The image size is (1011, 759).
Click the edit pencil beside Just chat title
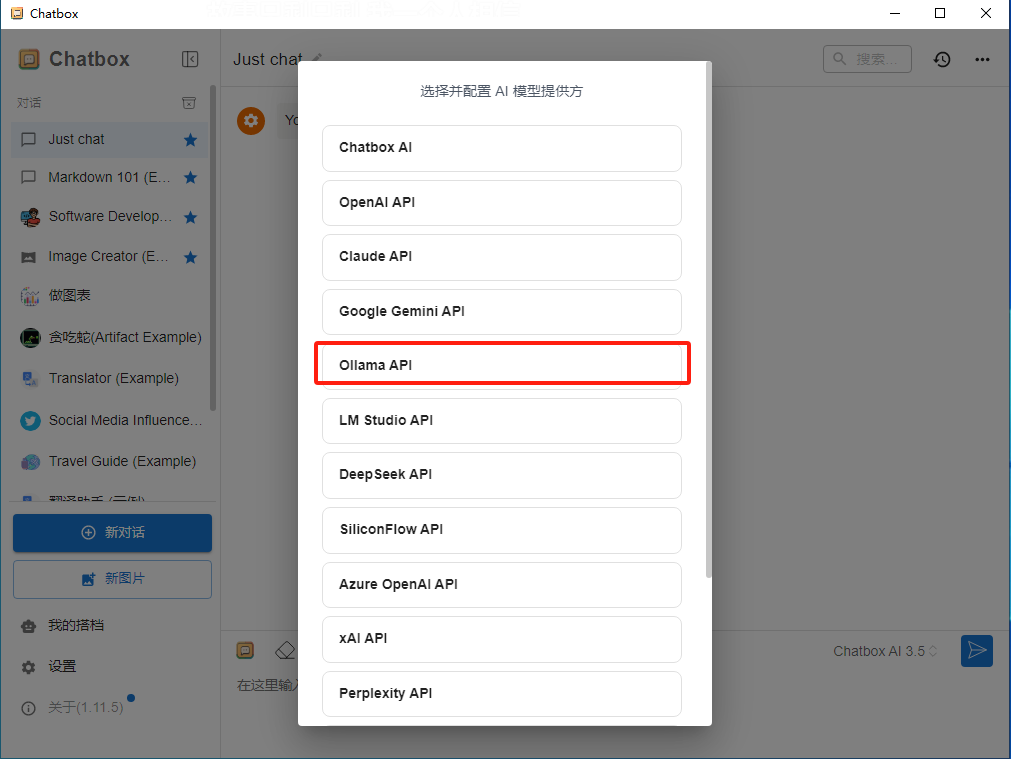point(316,58)
